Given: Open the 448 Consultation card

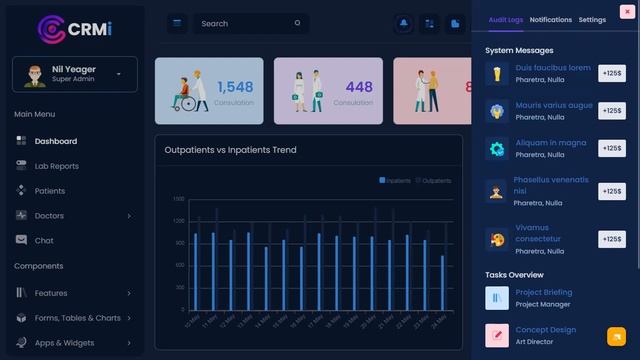Looking at the screenshot, I should pyautogui.click(x=328, y=91).
